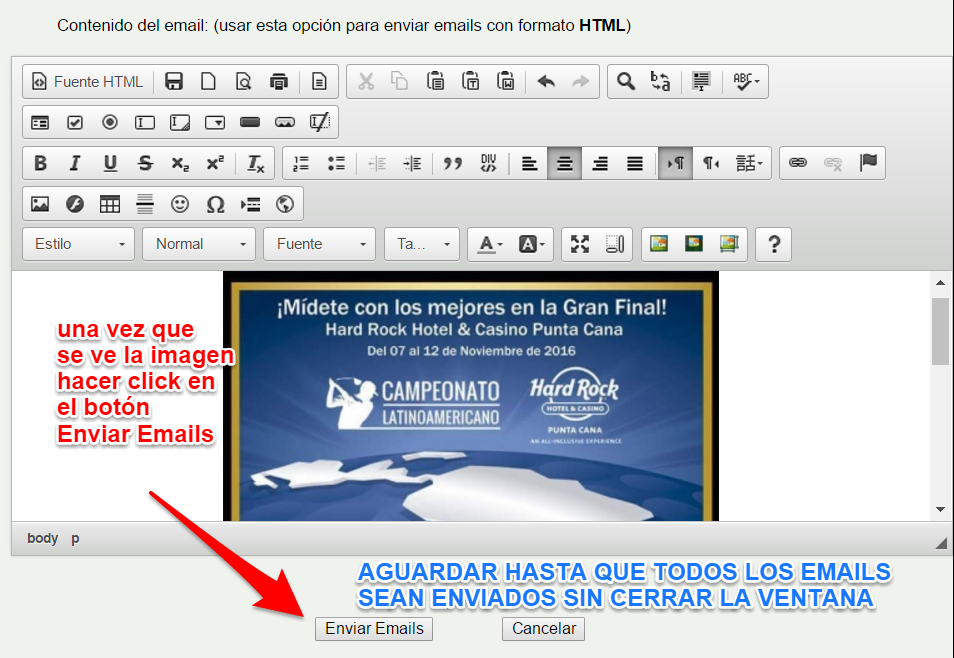Justify the text
The image size is (954, 658).
tap(635, 163)
